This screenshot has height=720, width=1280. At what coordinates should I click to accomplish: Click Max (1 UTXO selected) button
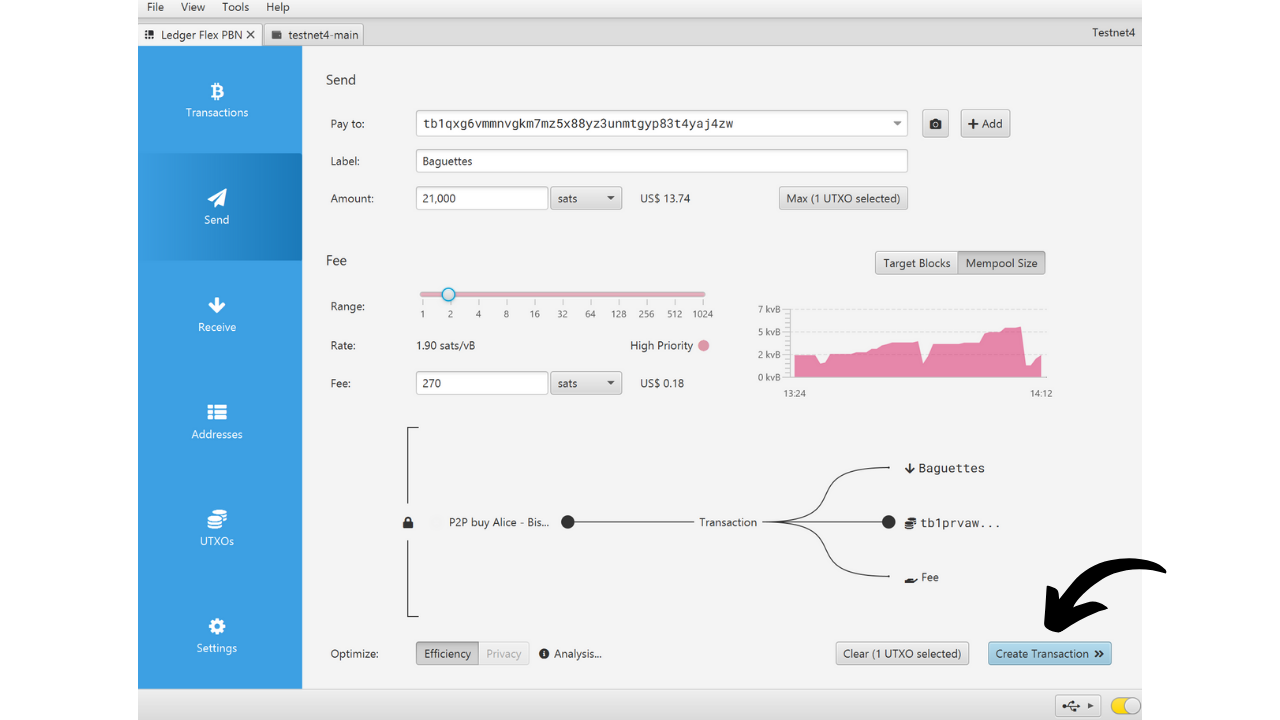pyautogui.click(x=843, y=198)
